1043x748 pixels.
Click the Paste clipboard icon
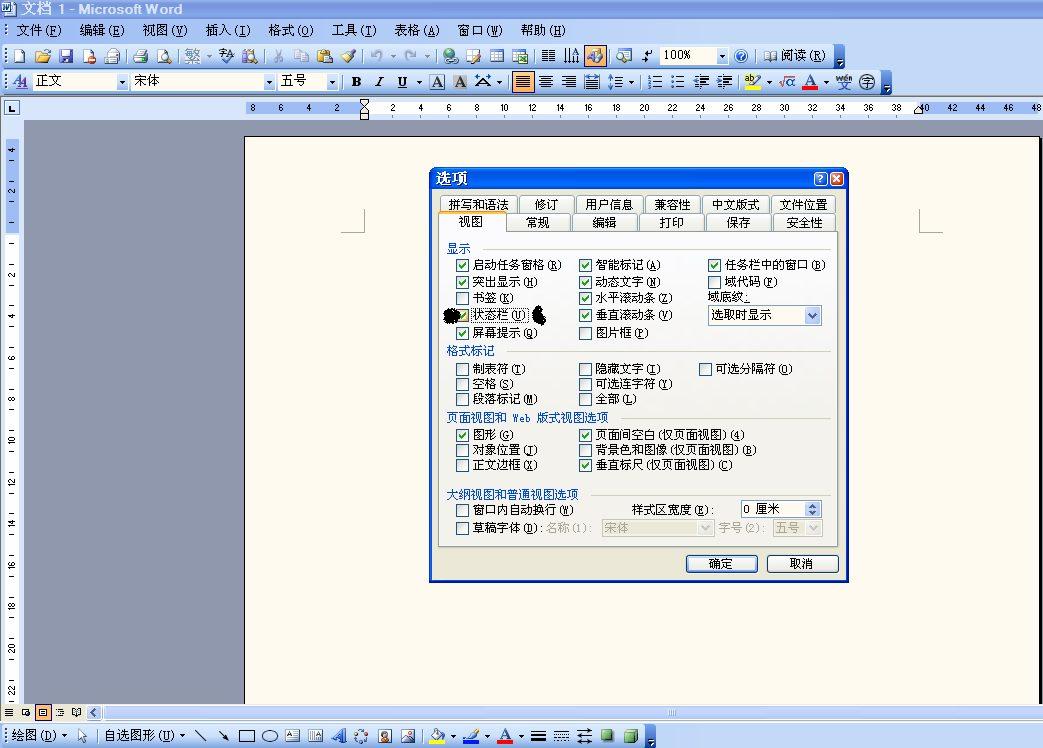325,56
